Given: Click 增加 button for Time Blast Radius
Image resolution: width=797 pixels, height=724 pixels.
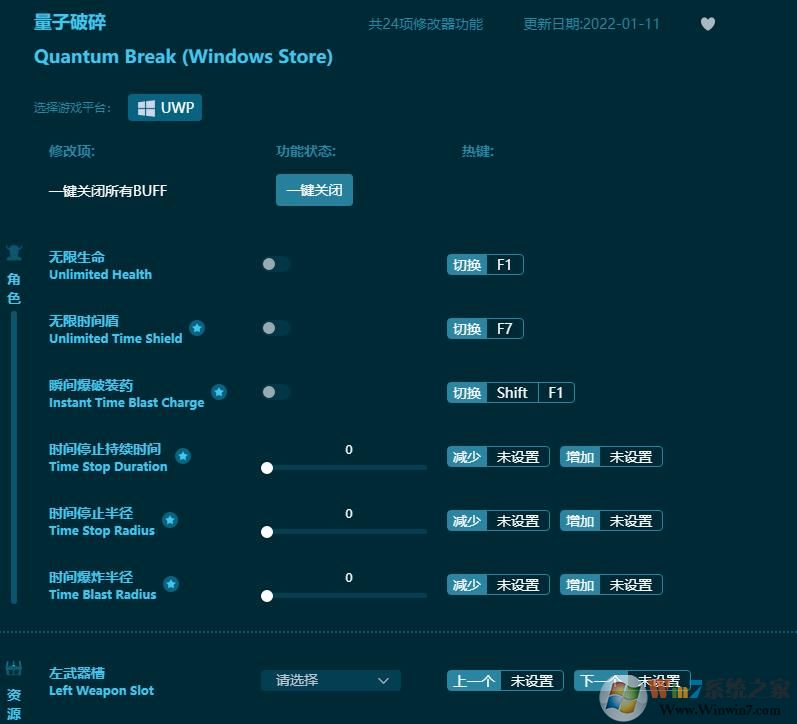Looking at the screenshot, I should pyautogui.click(x=579, y=585).
